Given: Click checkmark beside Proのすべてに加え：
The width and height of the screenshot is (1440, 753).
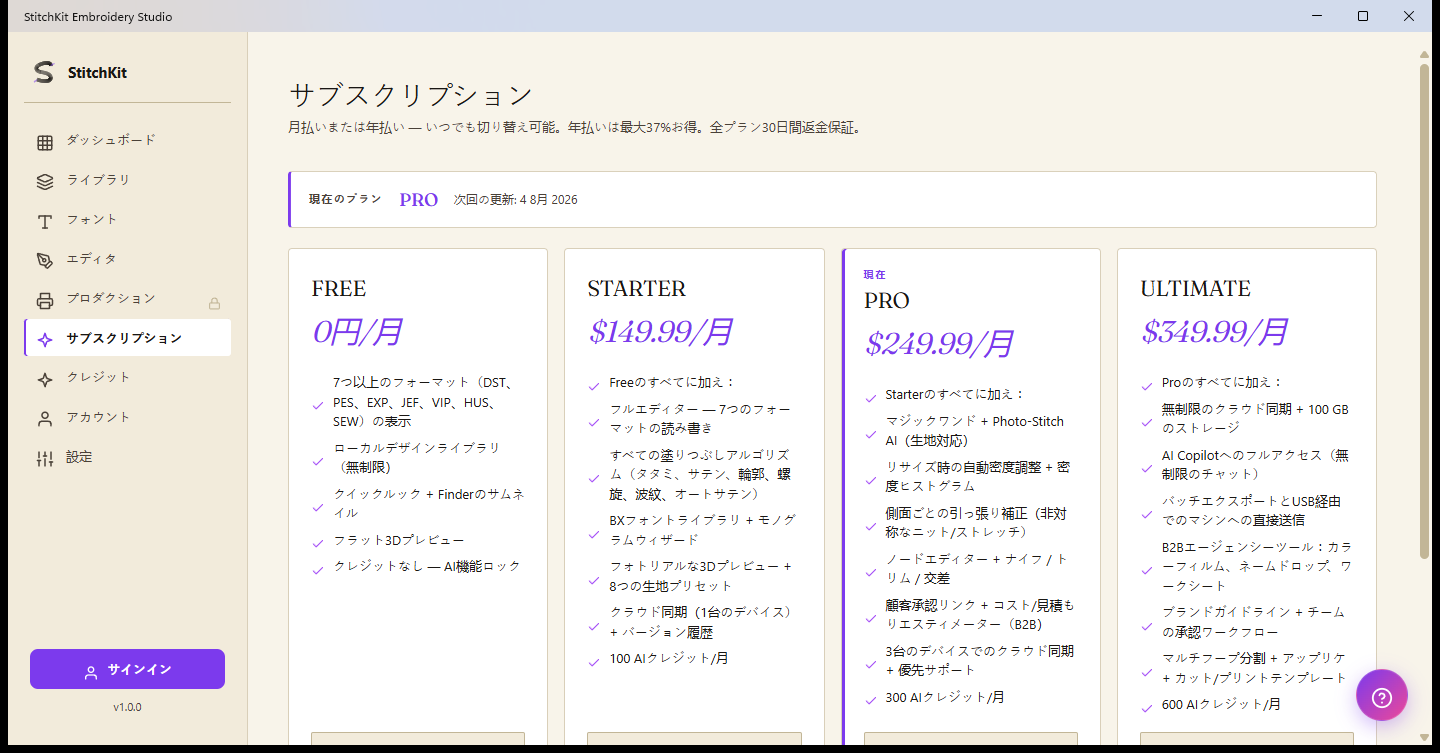Looking at the screenshot, I should point(1146,385).
